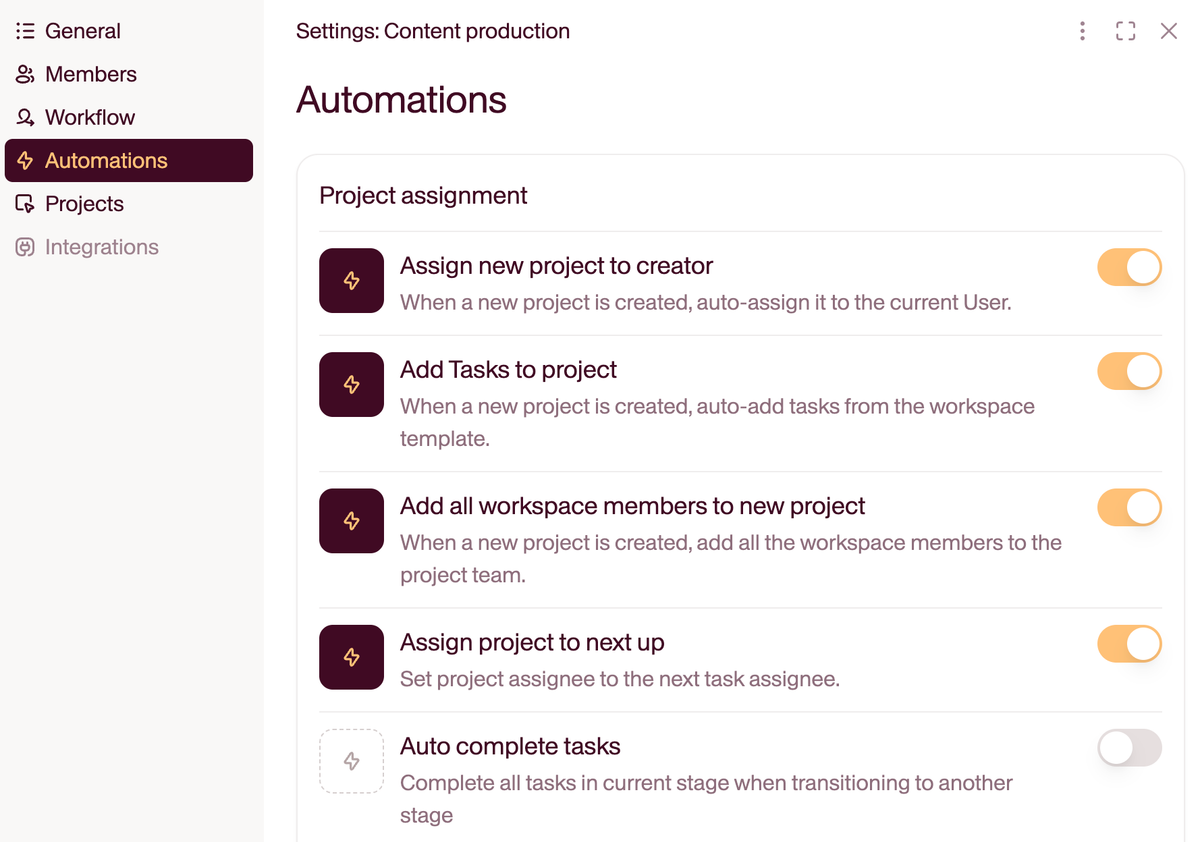Click lightning icon beside Assign project to next up
1200x842 pixels.
point(351,657)
